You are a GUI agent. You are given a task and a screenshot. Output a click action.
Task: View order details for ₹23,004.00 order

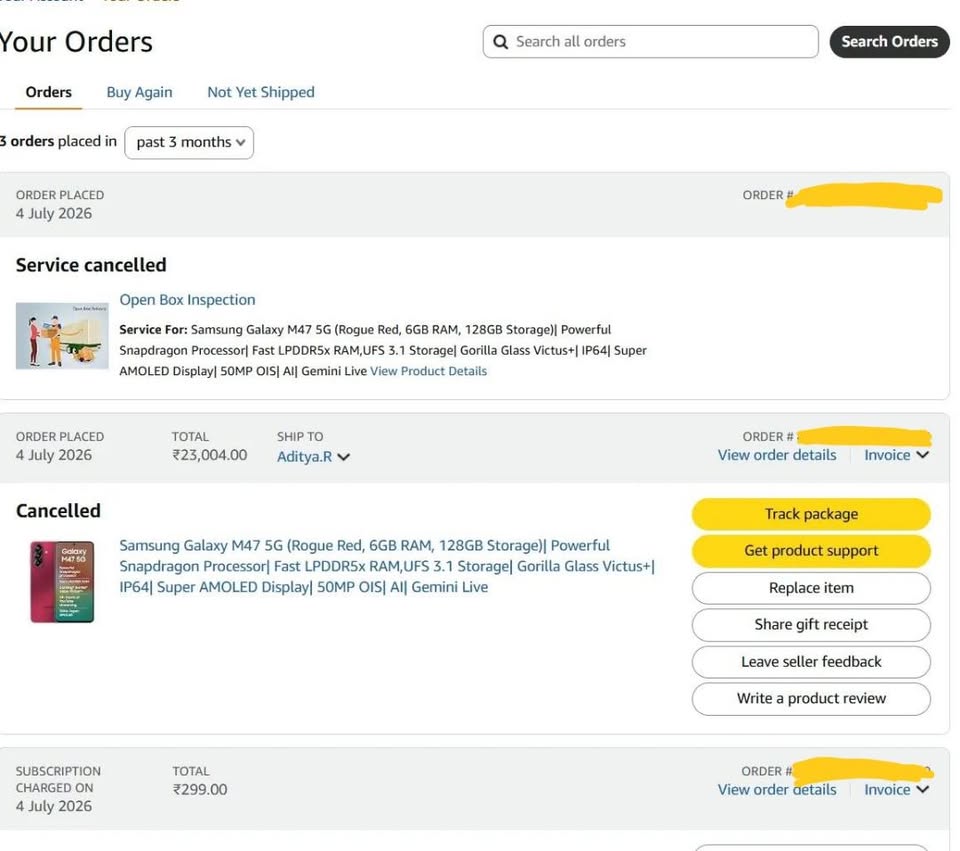(x=777, y=455)
